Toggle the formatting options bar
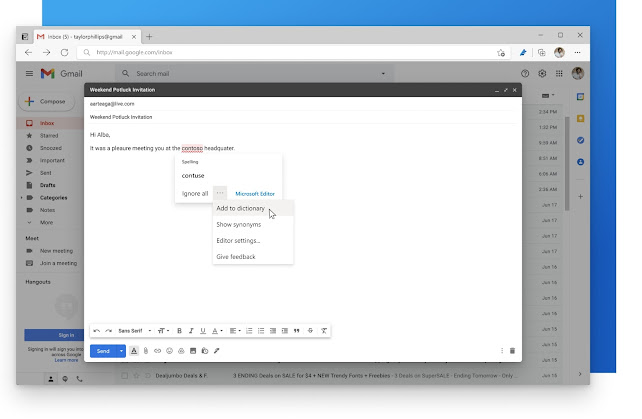This screenshot has width=642, height=419. pyautogui.click(x=134, y=351)
